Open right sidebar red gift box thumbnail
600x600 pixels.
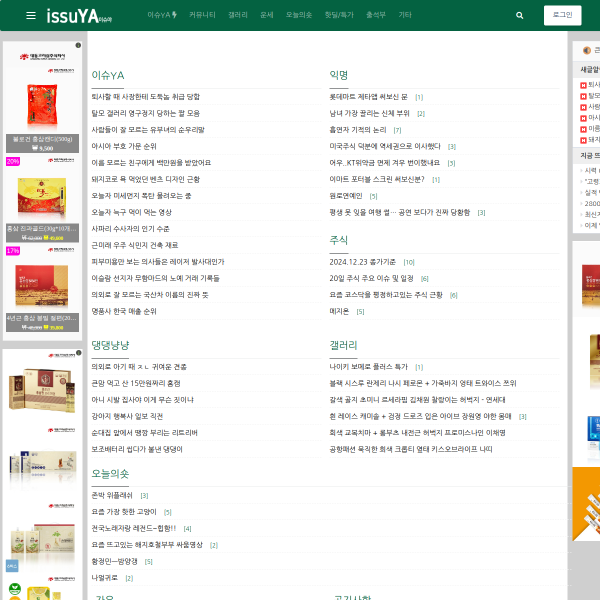pyautogui.click(x=591, y=285)
